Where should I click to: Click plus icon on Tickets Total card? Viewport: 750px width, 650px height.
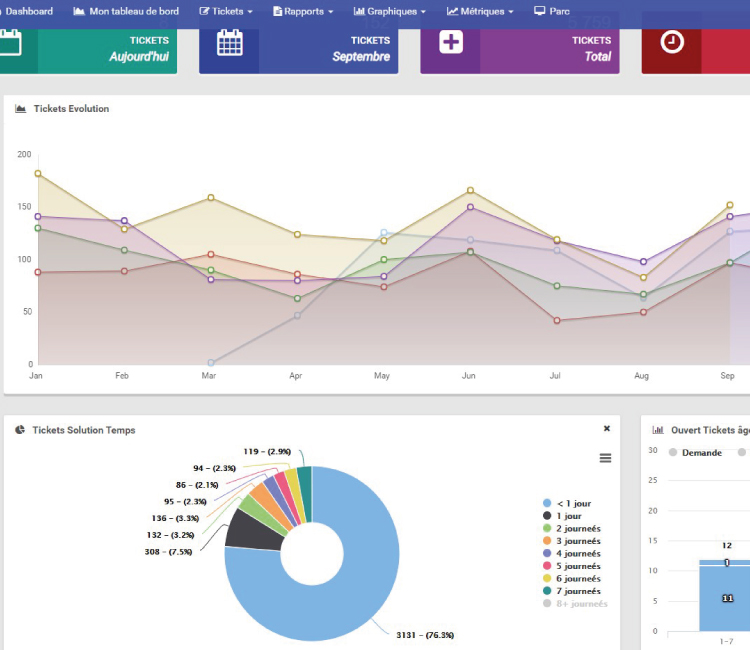[x=451, y=42]
